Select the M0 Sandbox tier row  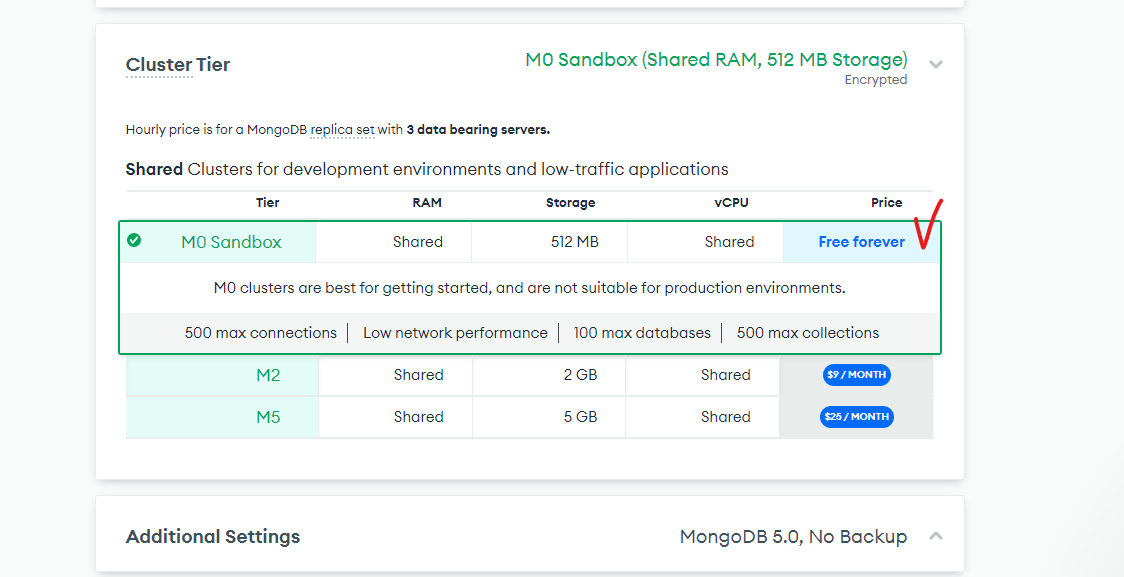[x=530, y=242]
